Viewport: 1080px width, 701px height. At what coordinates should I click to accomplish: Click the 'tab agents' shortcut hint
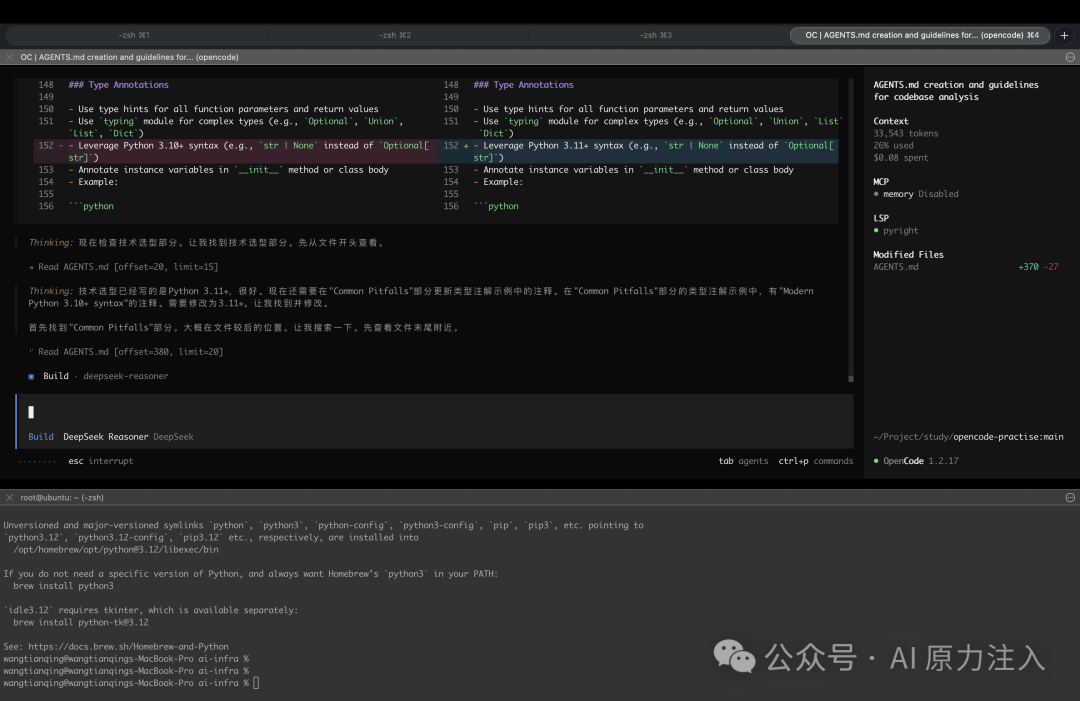(x=743, y=461)
